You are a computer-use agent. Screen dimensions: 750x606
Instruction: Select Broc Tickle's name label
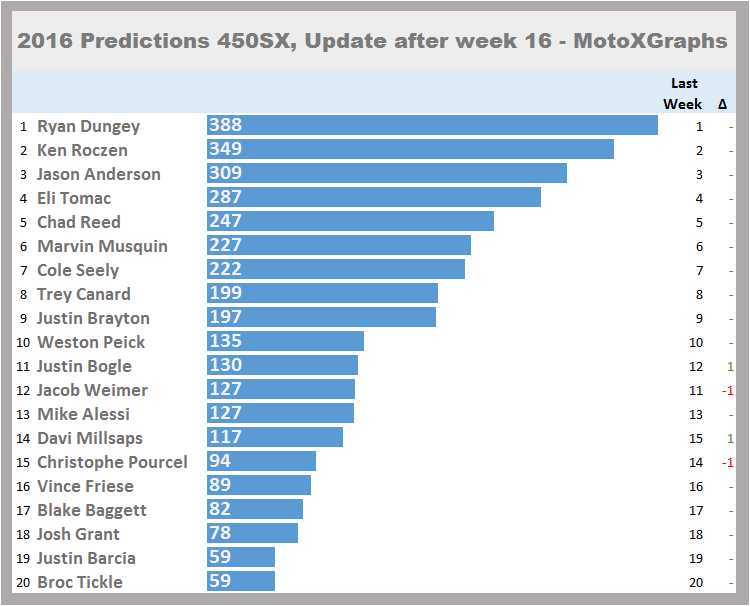(80, 582)
